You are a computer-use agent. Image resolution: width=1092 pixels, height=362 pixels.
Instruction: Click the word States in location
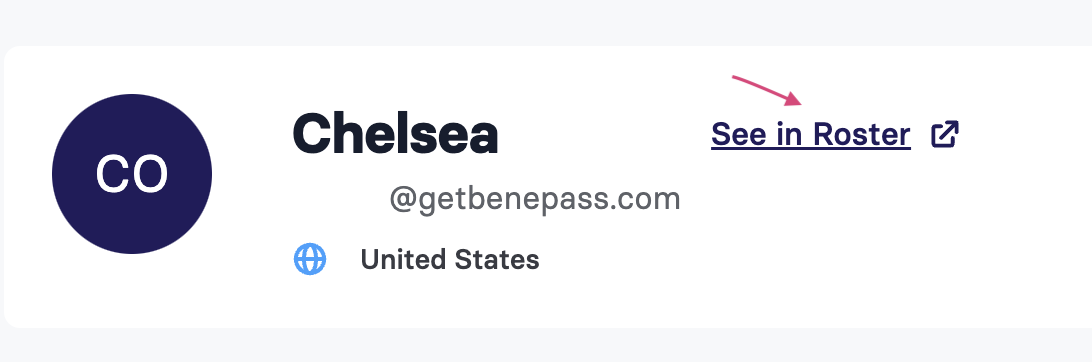coord(497,260)
